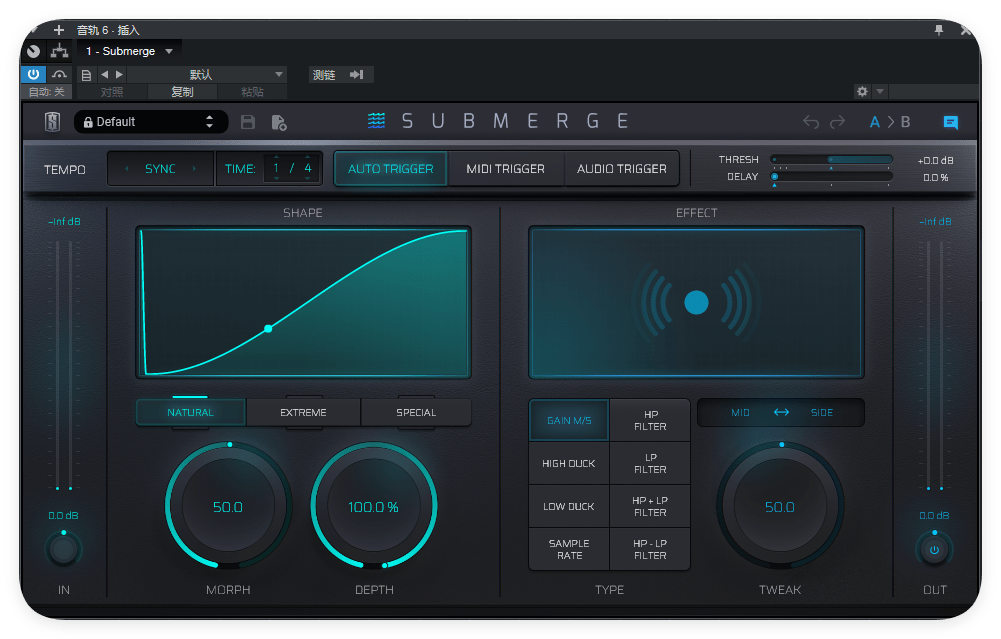Redo change arrow
Image resolution: width=1001 pixels, height=639 pixels.
(837, 121)
